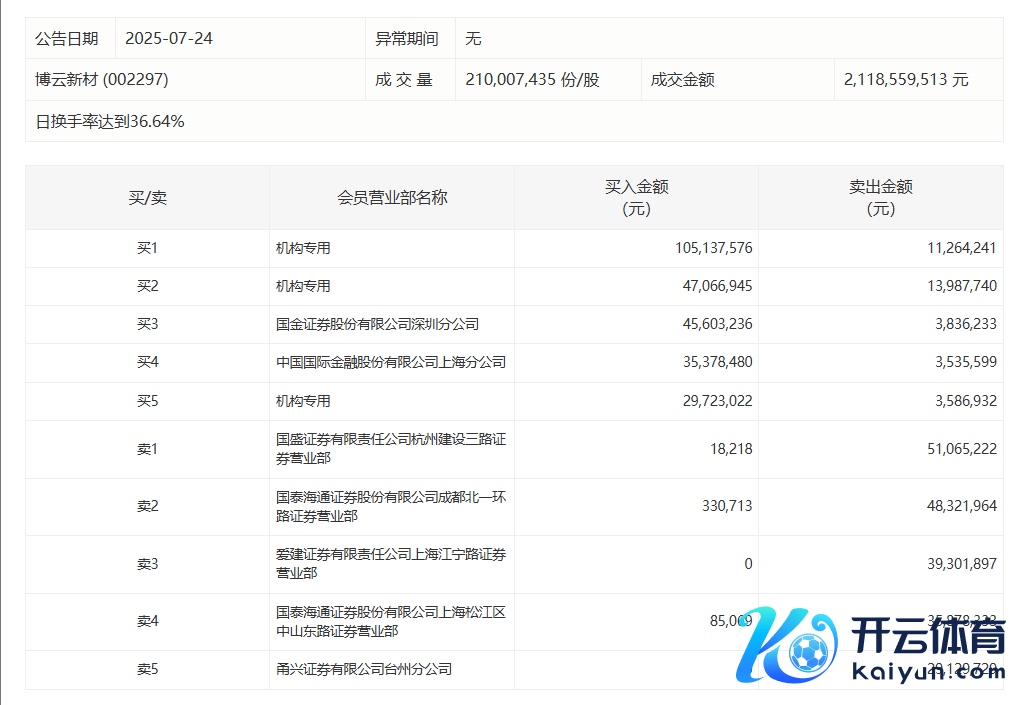Open 中国国际金融股份有限公司上海分公司 entry
This screenshot has height=705, width=1021.
click(390, 362)
